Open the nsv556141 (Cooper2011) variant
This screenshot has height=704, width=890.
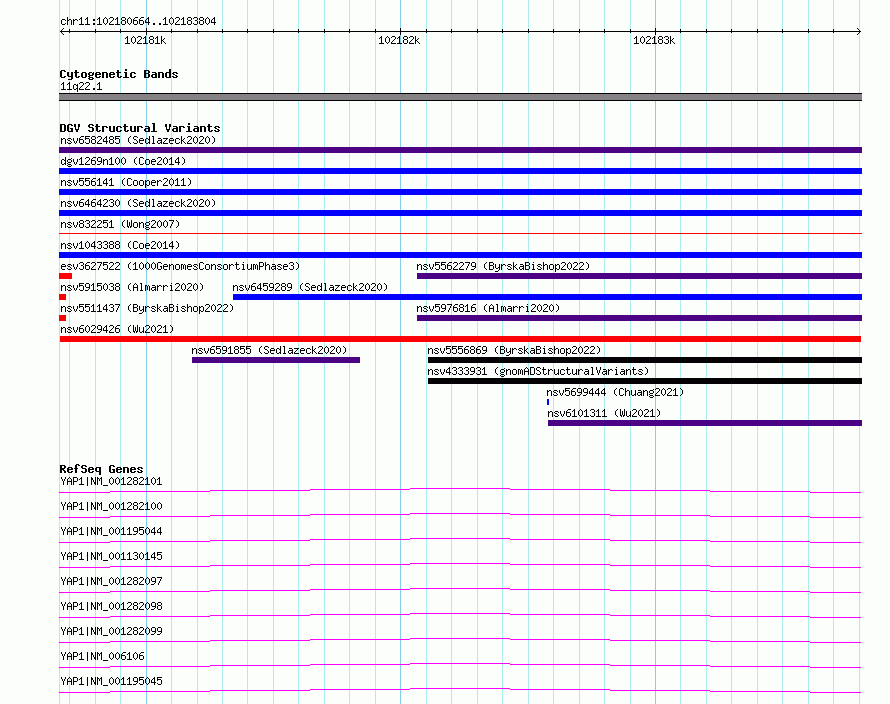[x=126, y=182]
